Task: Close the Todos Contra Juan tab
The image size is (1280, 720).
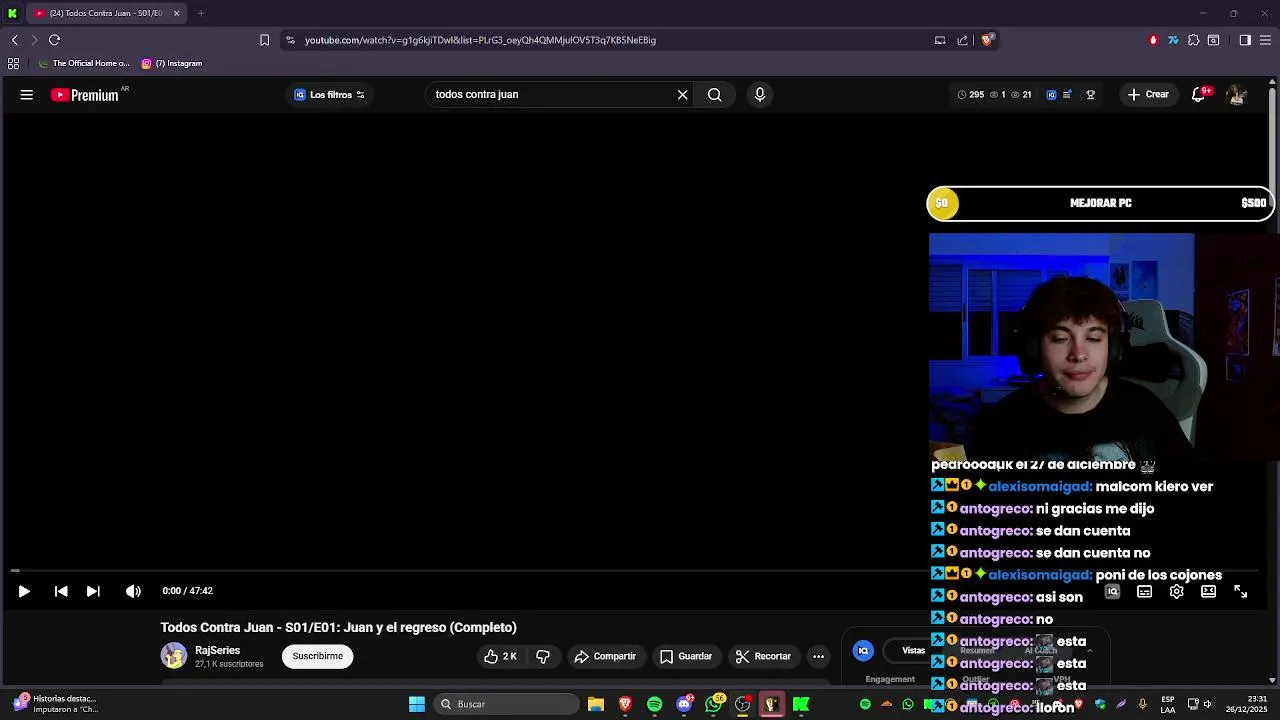Action: [177, 13]
